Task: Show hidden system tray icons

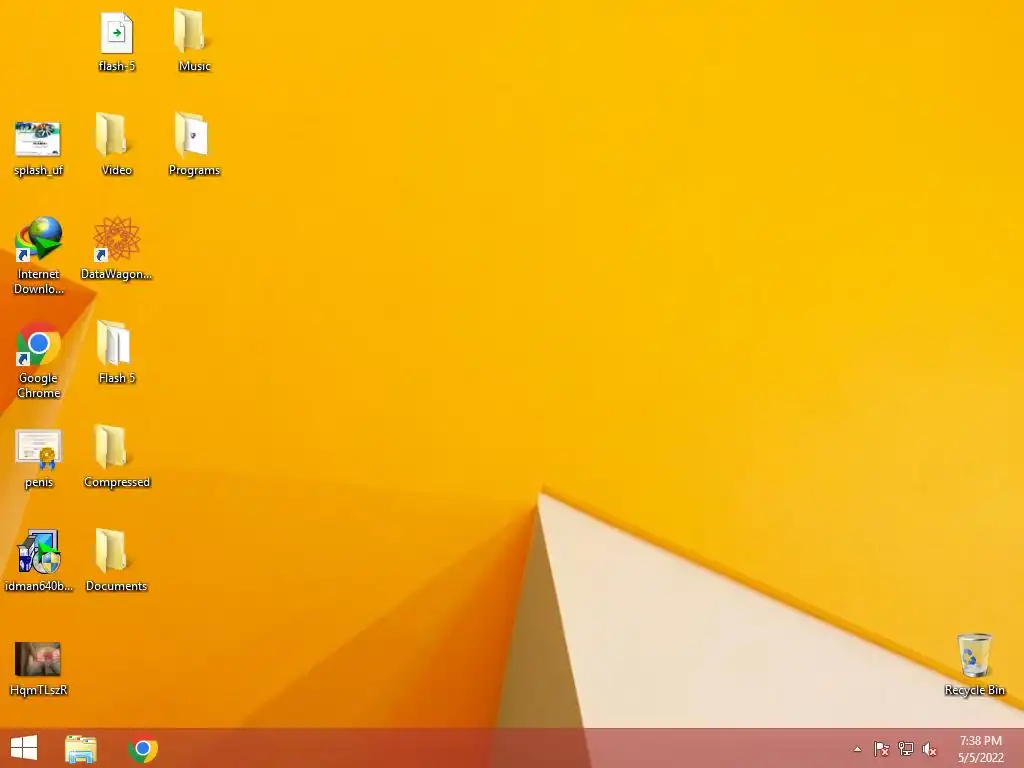Action: (857, 749)
